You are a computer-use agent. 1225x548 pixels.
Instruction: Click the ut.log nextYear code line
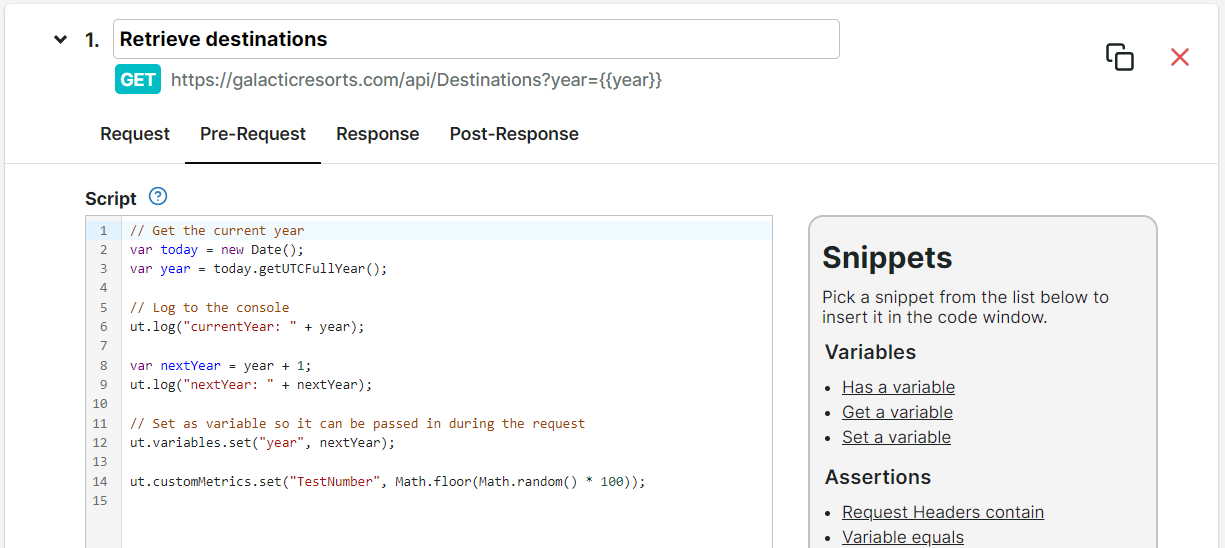coord(251,384)
